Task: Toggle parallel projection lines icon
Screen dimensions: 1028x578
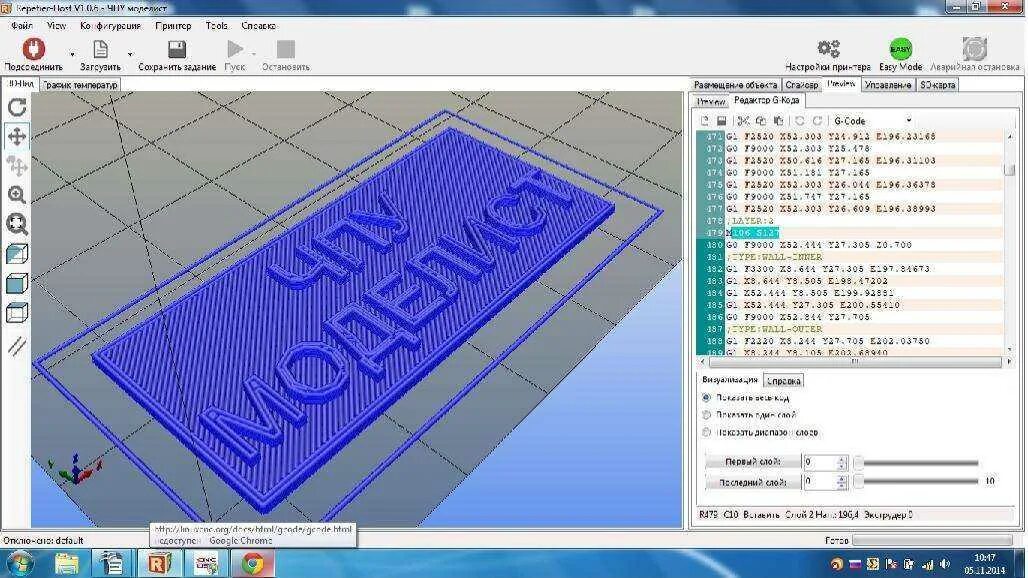Action: [17, 345]
